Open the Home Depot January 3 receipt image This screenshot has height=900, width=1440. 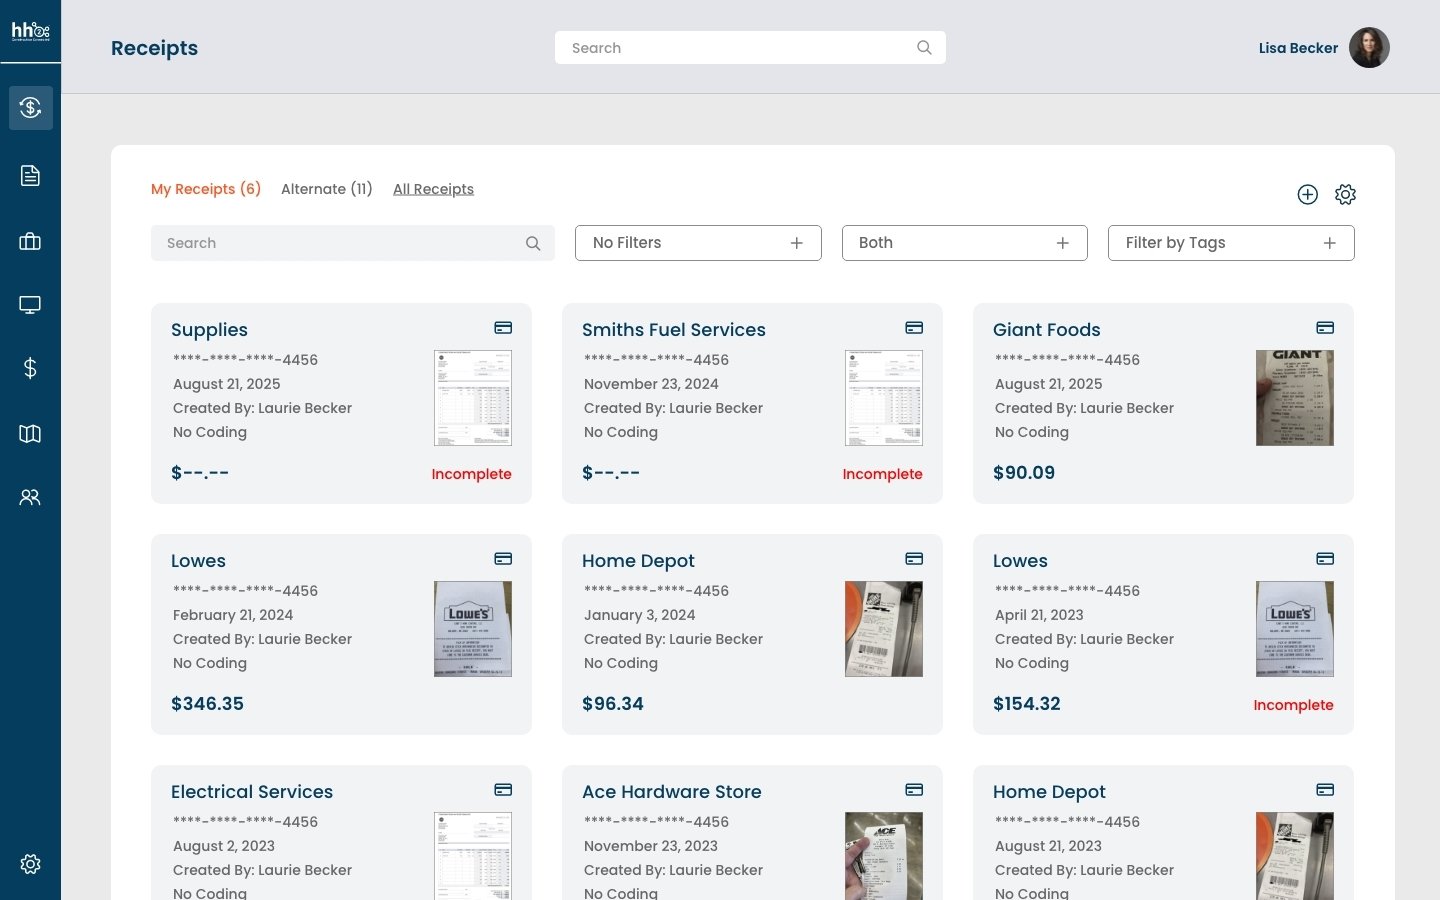883,629
